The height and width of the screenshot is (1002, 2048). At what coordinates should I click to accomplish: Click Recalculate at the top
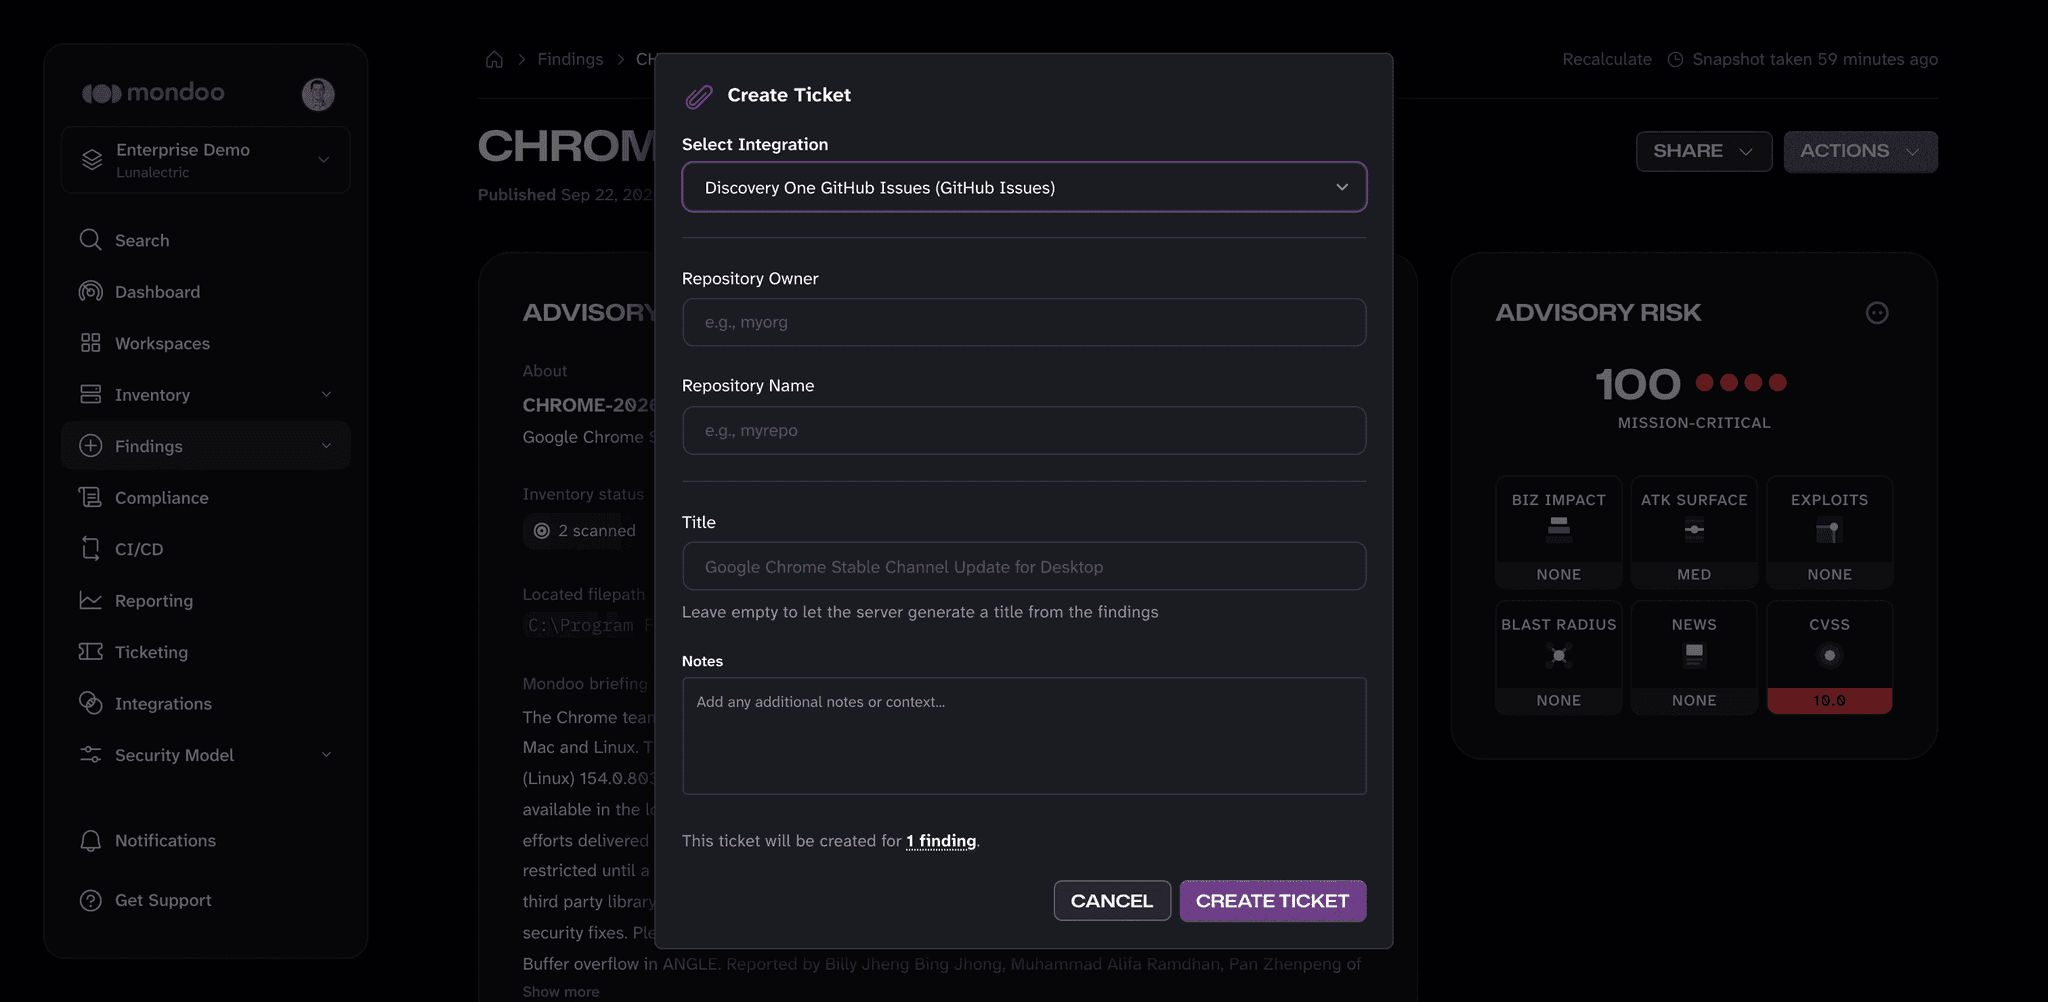(1607, 59)
